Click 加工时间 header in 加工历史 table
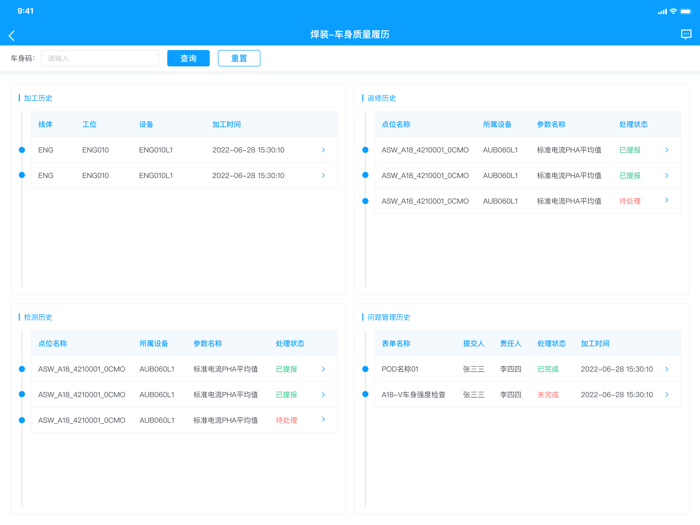The width and height of the screenshot is (700, 525). coord(226,125)
